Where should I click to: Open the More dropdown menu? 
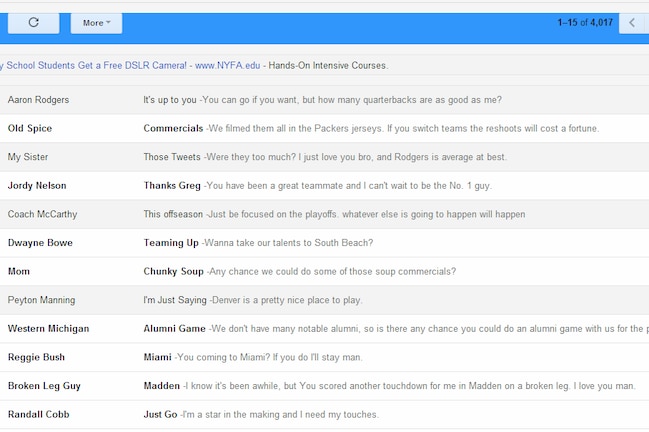click(x=96, y=23)
